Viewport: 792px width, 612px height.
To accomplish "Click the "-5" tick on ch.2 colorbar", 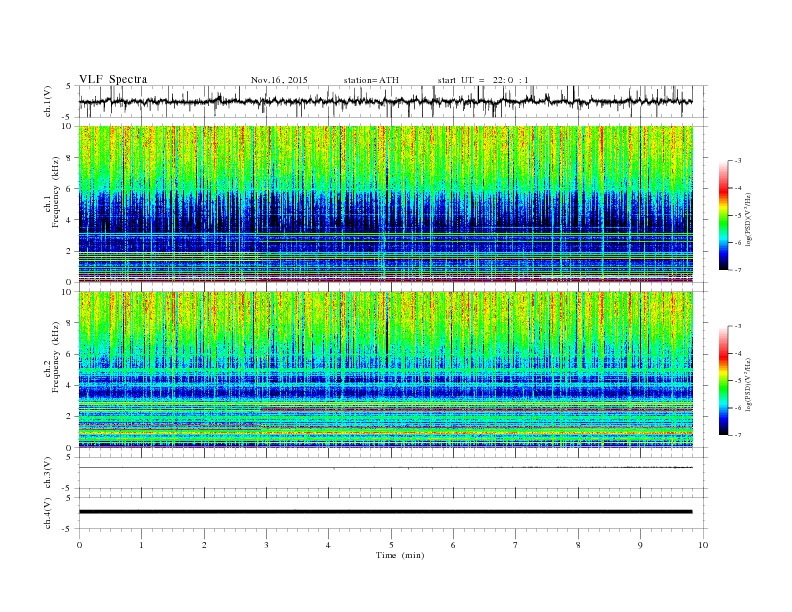I will 738,380.
